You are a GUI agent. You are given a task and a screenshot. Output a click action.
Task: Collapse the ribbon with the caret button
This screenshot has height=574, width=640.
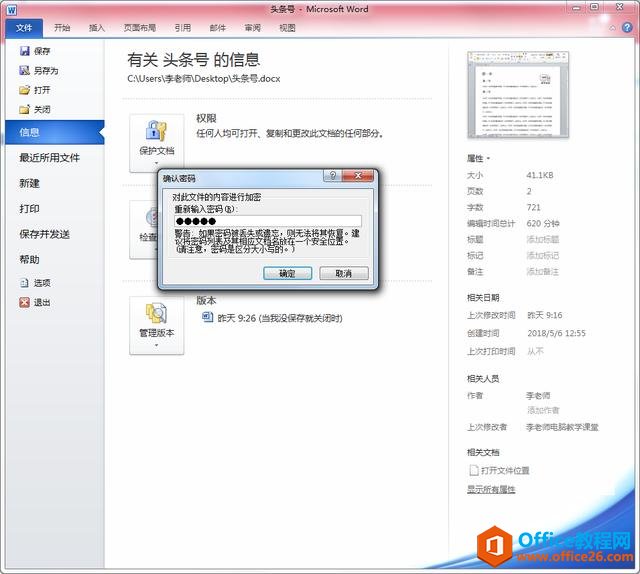coord(612,28)
